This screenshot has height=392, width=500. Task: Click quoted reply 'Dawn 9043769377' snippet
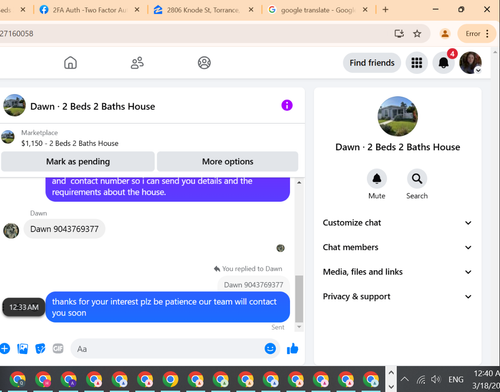click(x=253, y=284)
